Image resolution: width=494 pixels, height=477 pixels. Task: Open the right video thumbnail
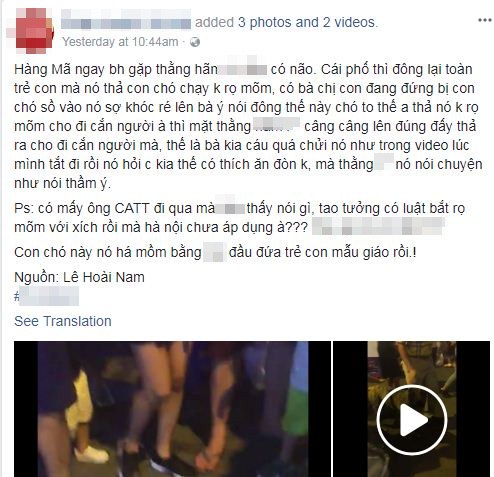click(412, 409)
